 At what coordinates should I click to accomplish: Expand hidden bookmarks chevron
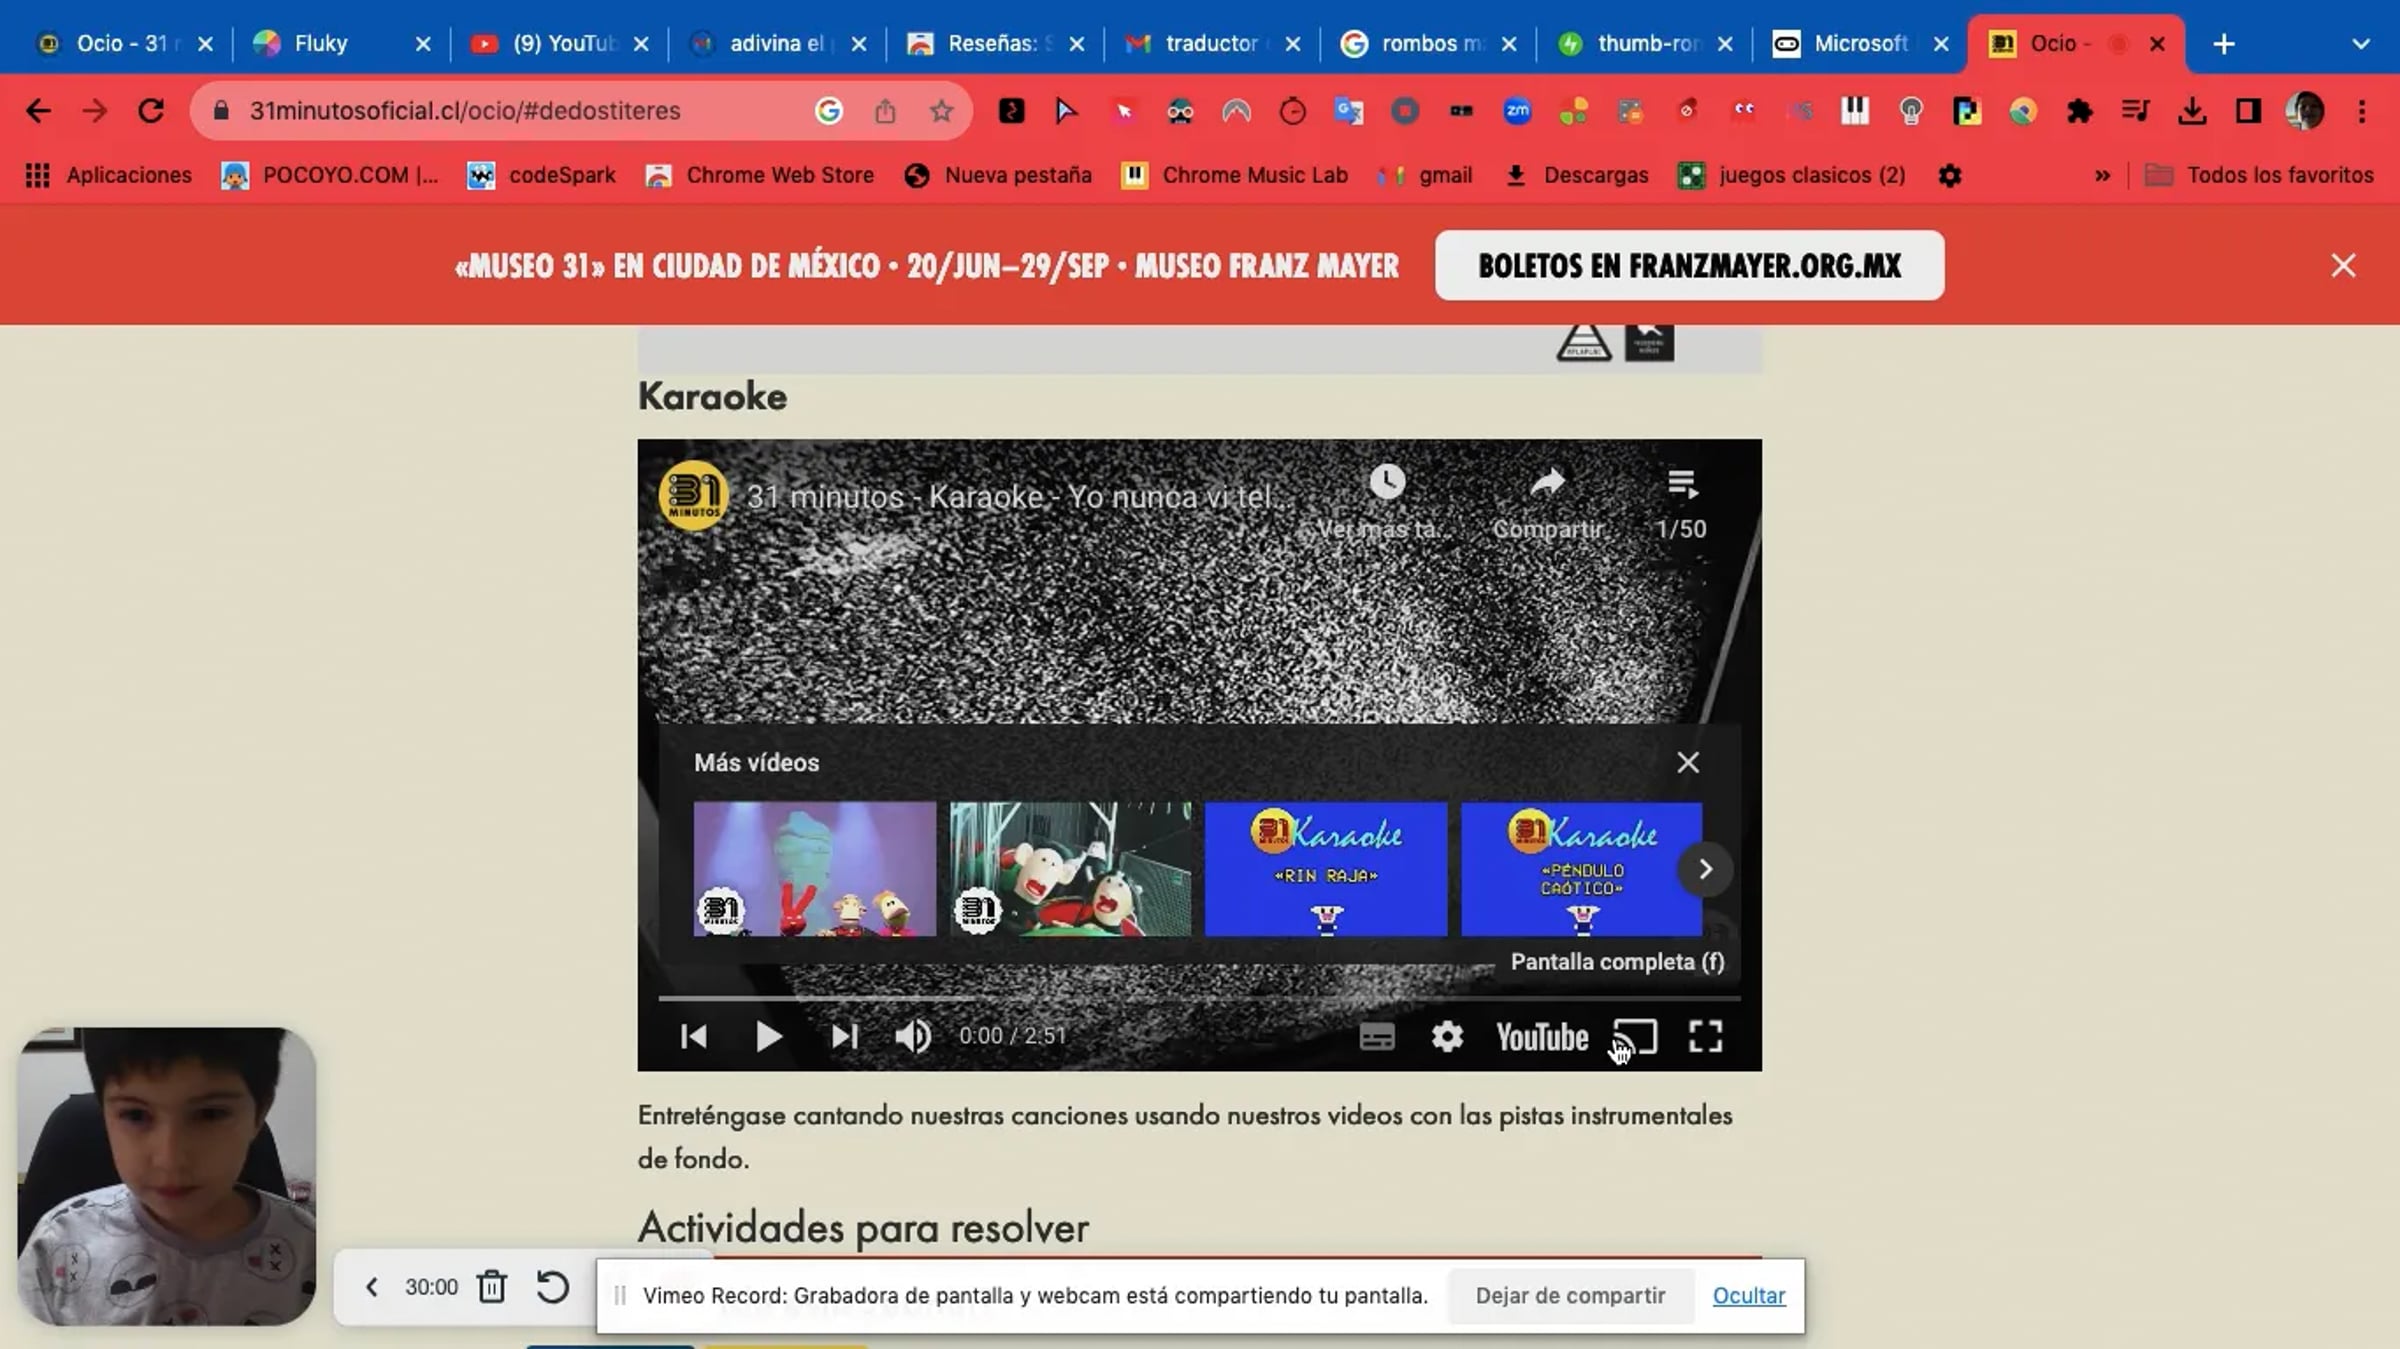pyautogui.click(x=2102, y=175)
